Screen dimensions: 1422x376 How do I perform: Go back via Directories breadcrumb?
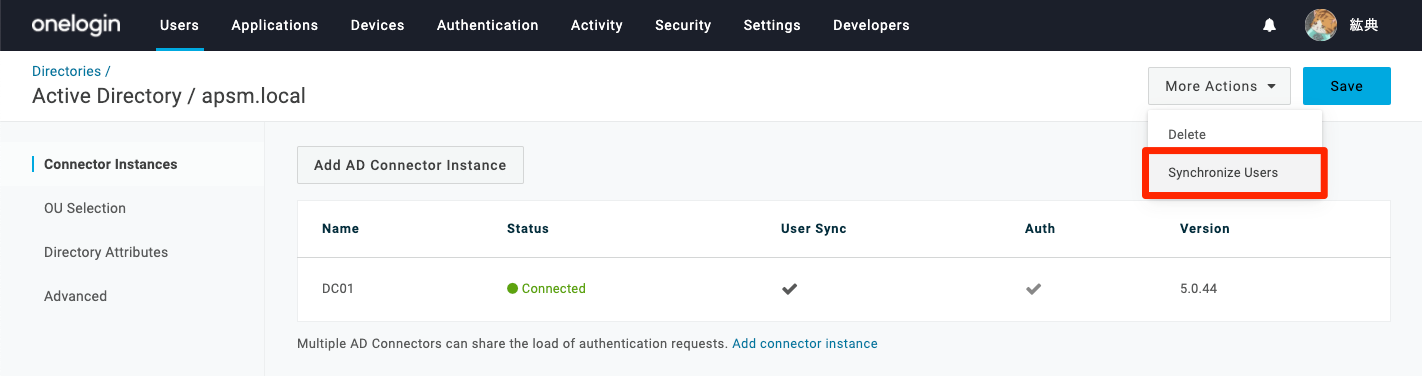[x=67, y=71]
